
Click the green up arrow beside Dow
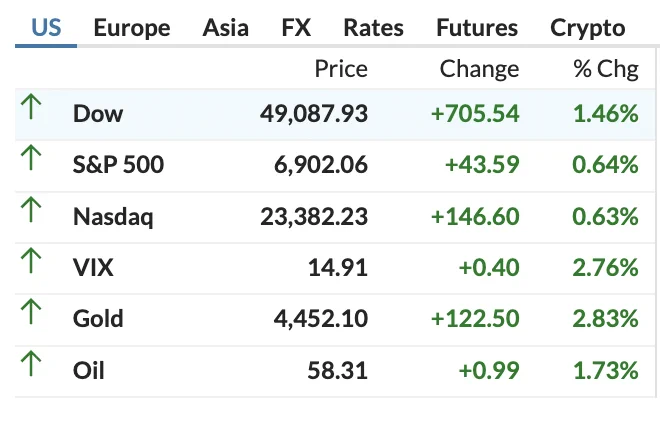[31, 107]
